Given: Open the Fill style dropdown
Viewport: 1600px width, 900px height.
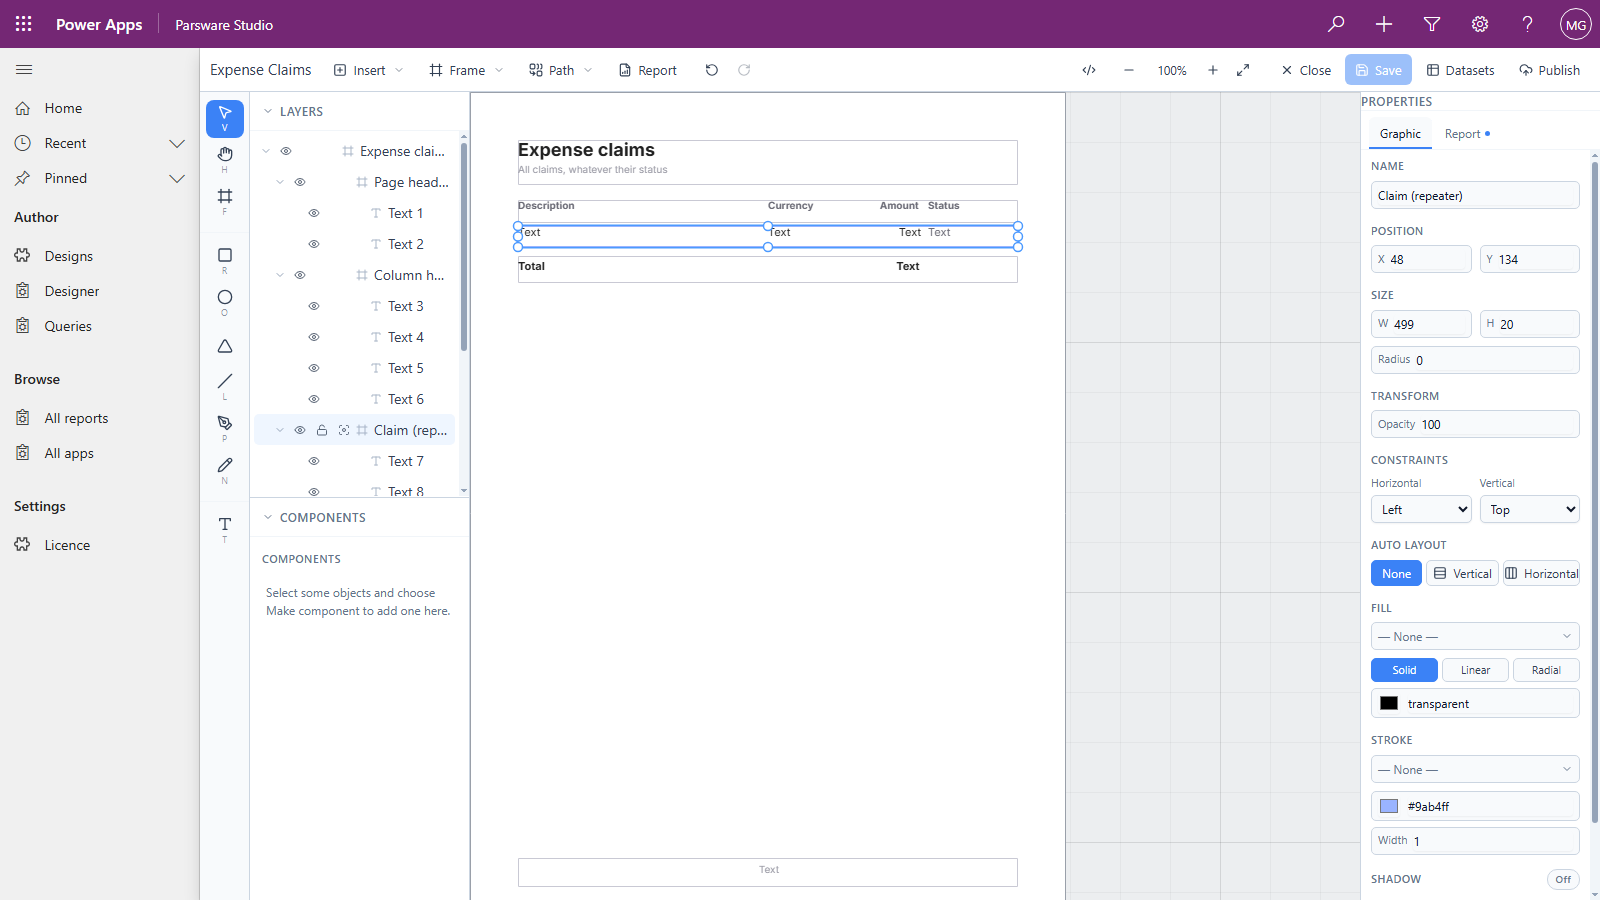Looking at the screenshot, I should click(x=1475, y=636).
